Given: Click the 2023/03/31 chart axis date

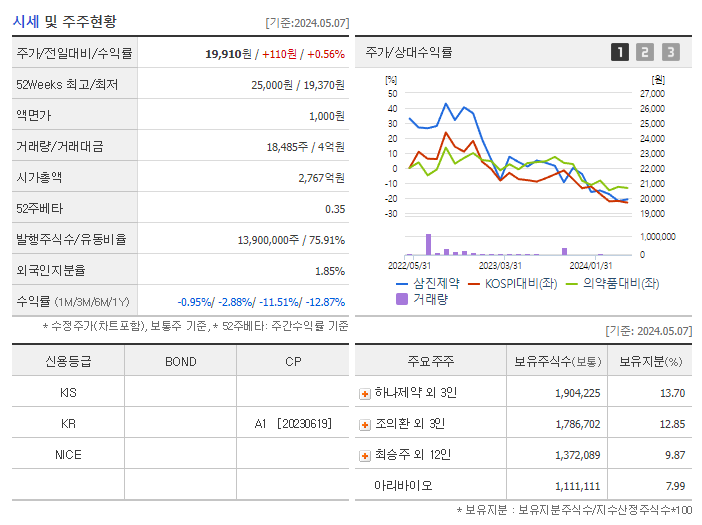Looking at the screenshot, I should 500,266.
